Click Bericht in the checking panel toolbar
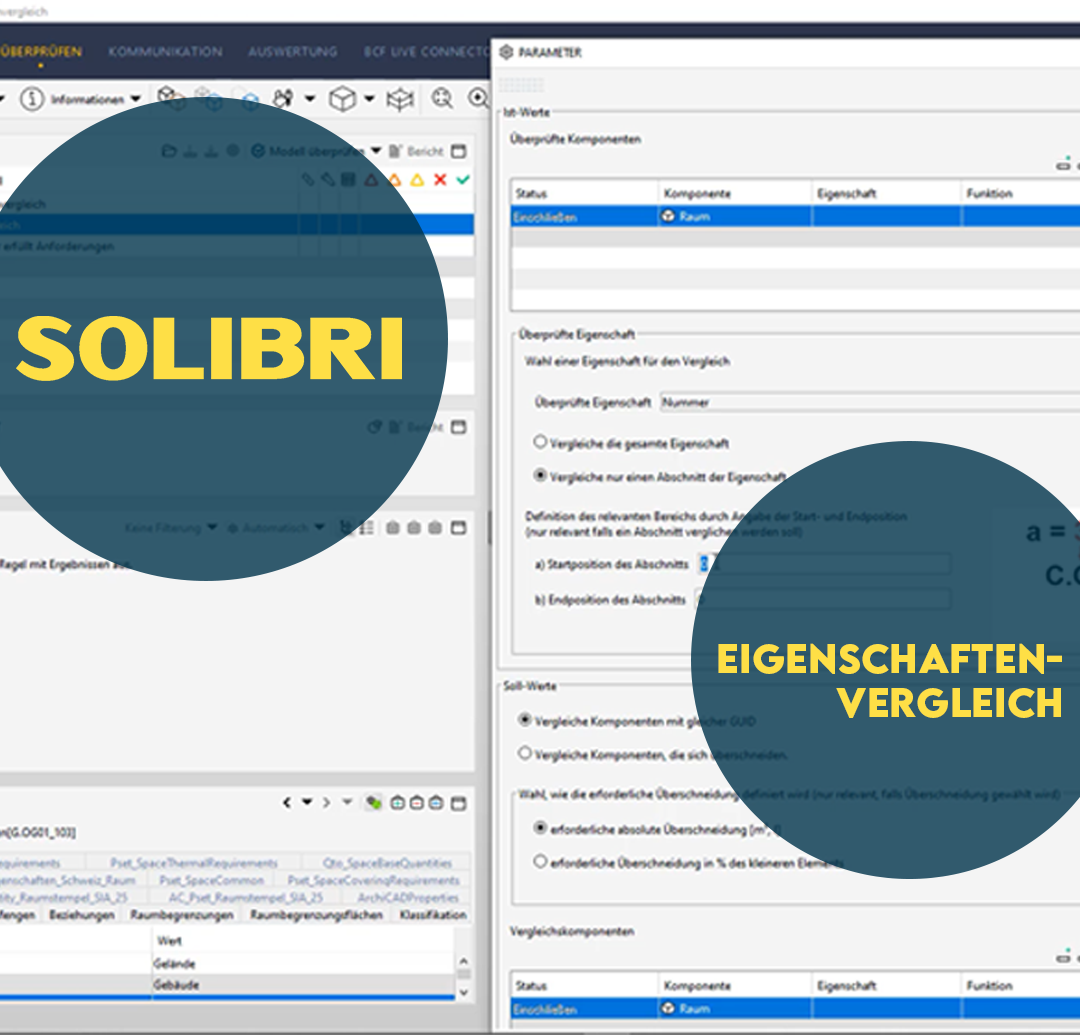Screen dimensions: 1080x1035 pyautogui.click(x=417, y=151)
